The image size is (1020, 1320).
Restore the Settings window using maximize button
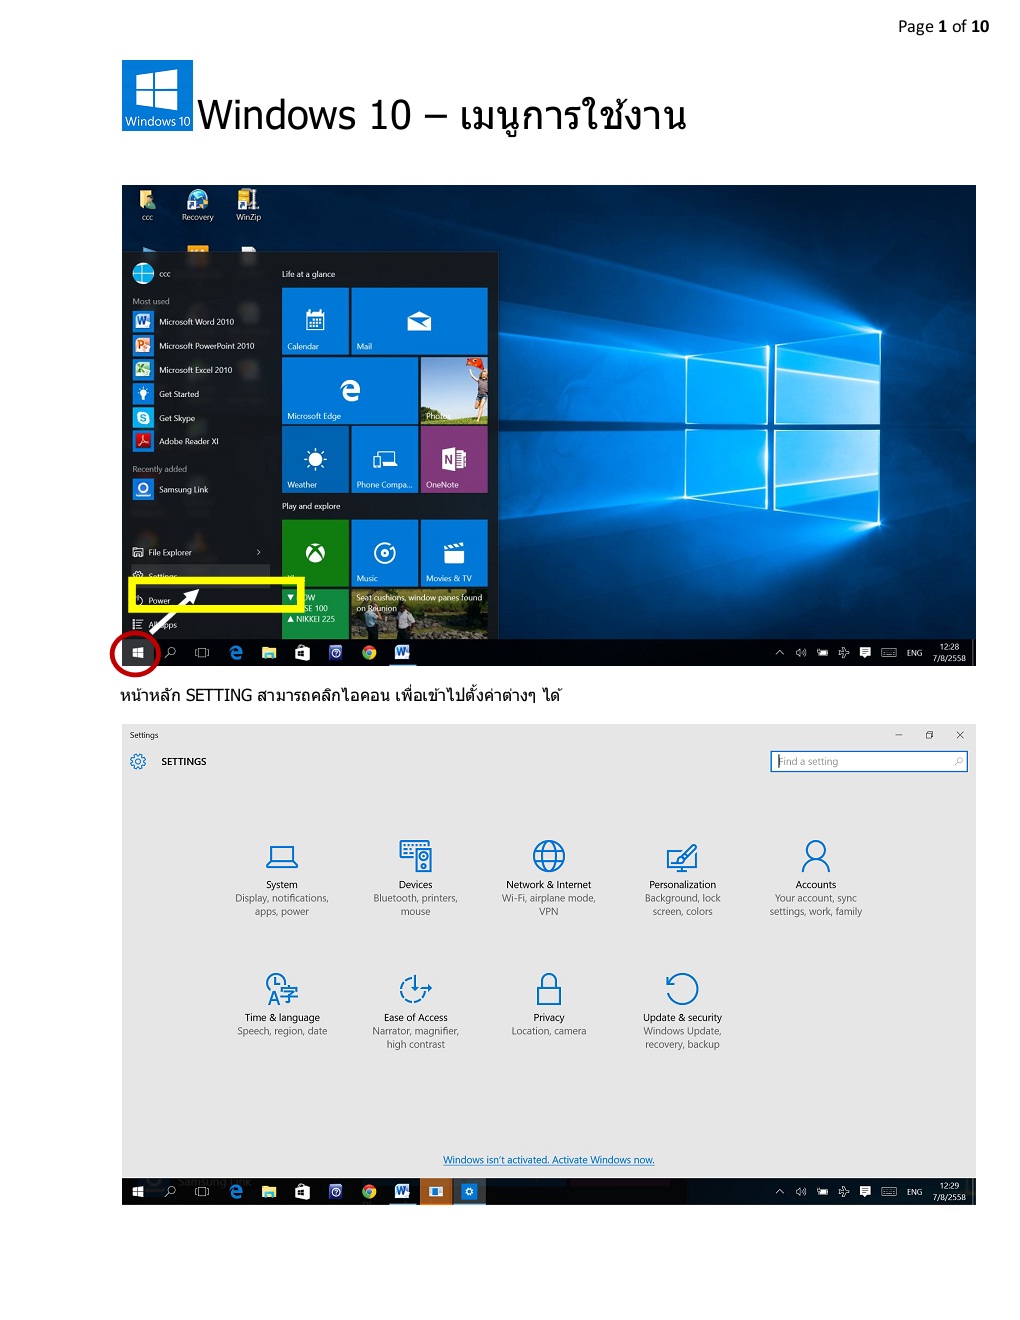[929, 735]
